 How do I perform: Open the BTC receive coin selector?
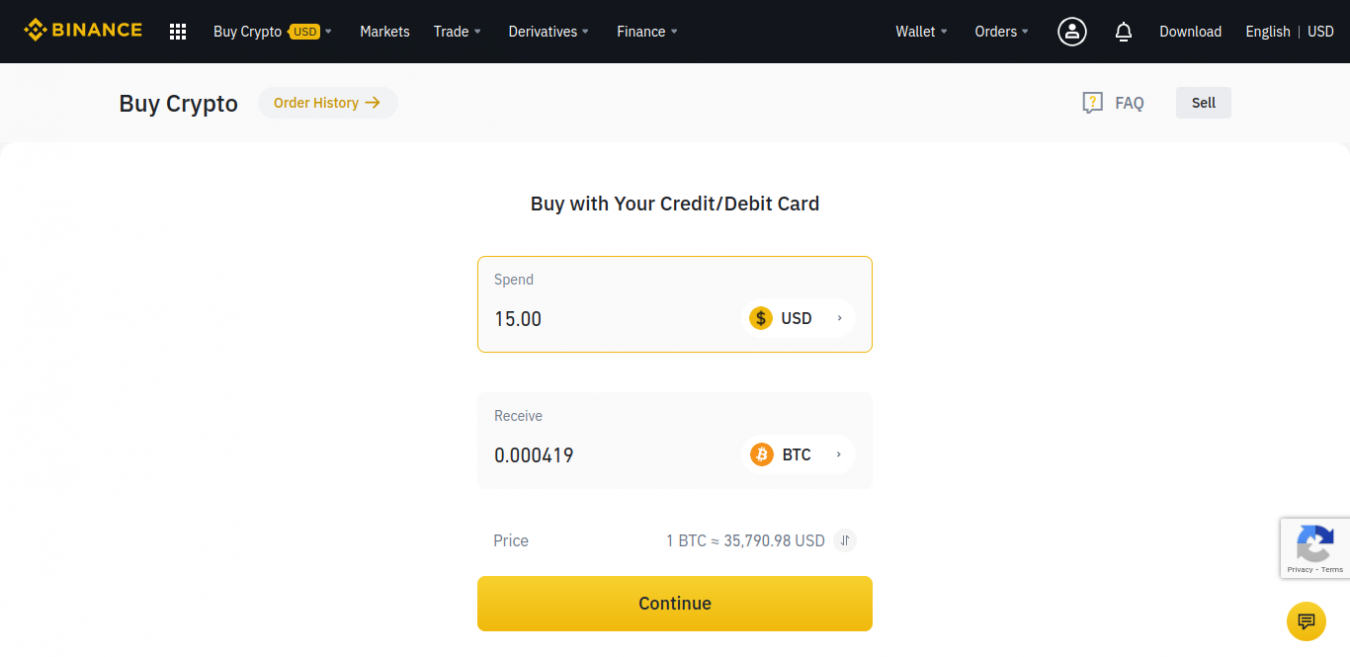[x=798, y=455]
